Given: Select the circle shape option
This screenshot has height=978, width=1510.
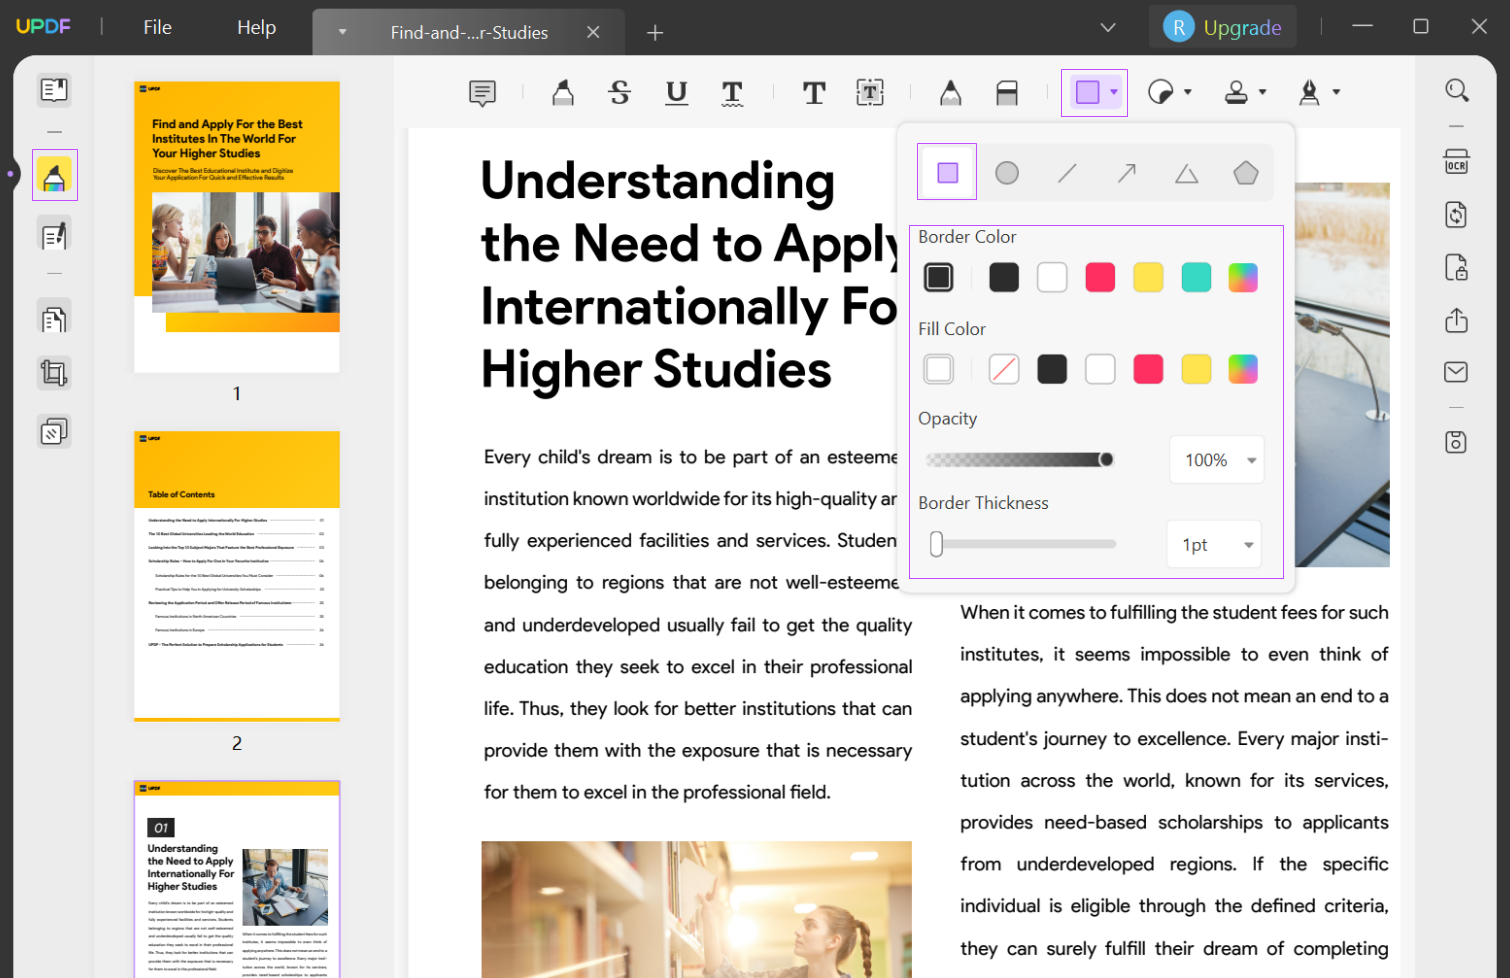Looking at the screenshot, I should 1006,171.
